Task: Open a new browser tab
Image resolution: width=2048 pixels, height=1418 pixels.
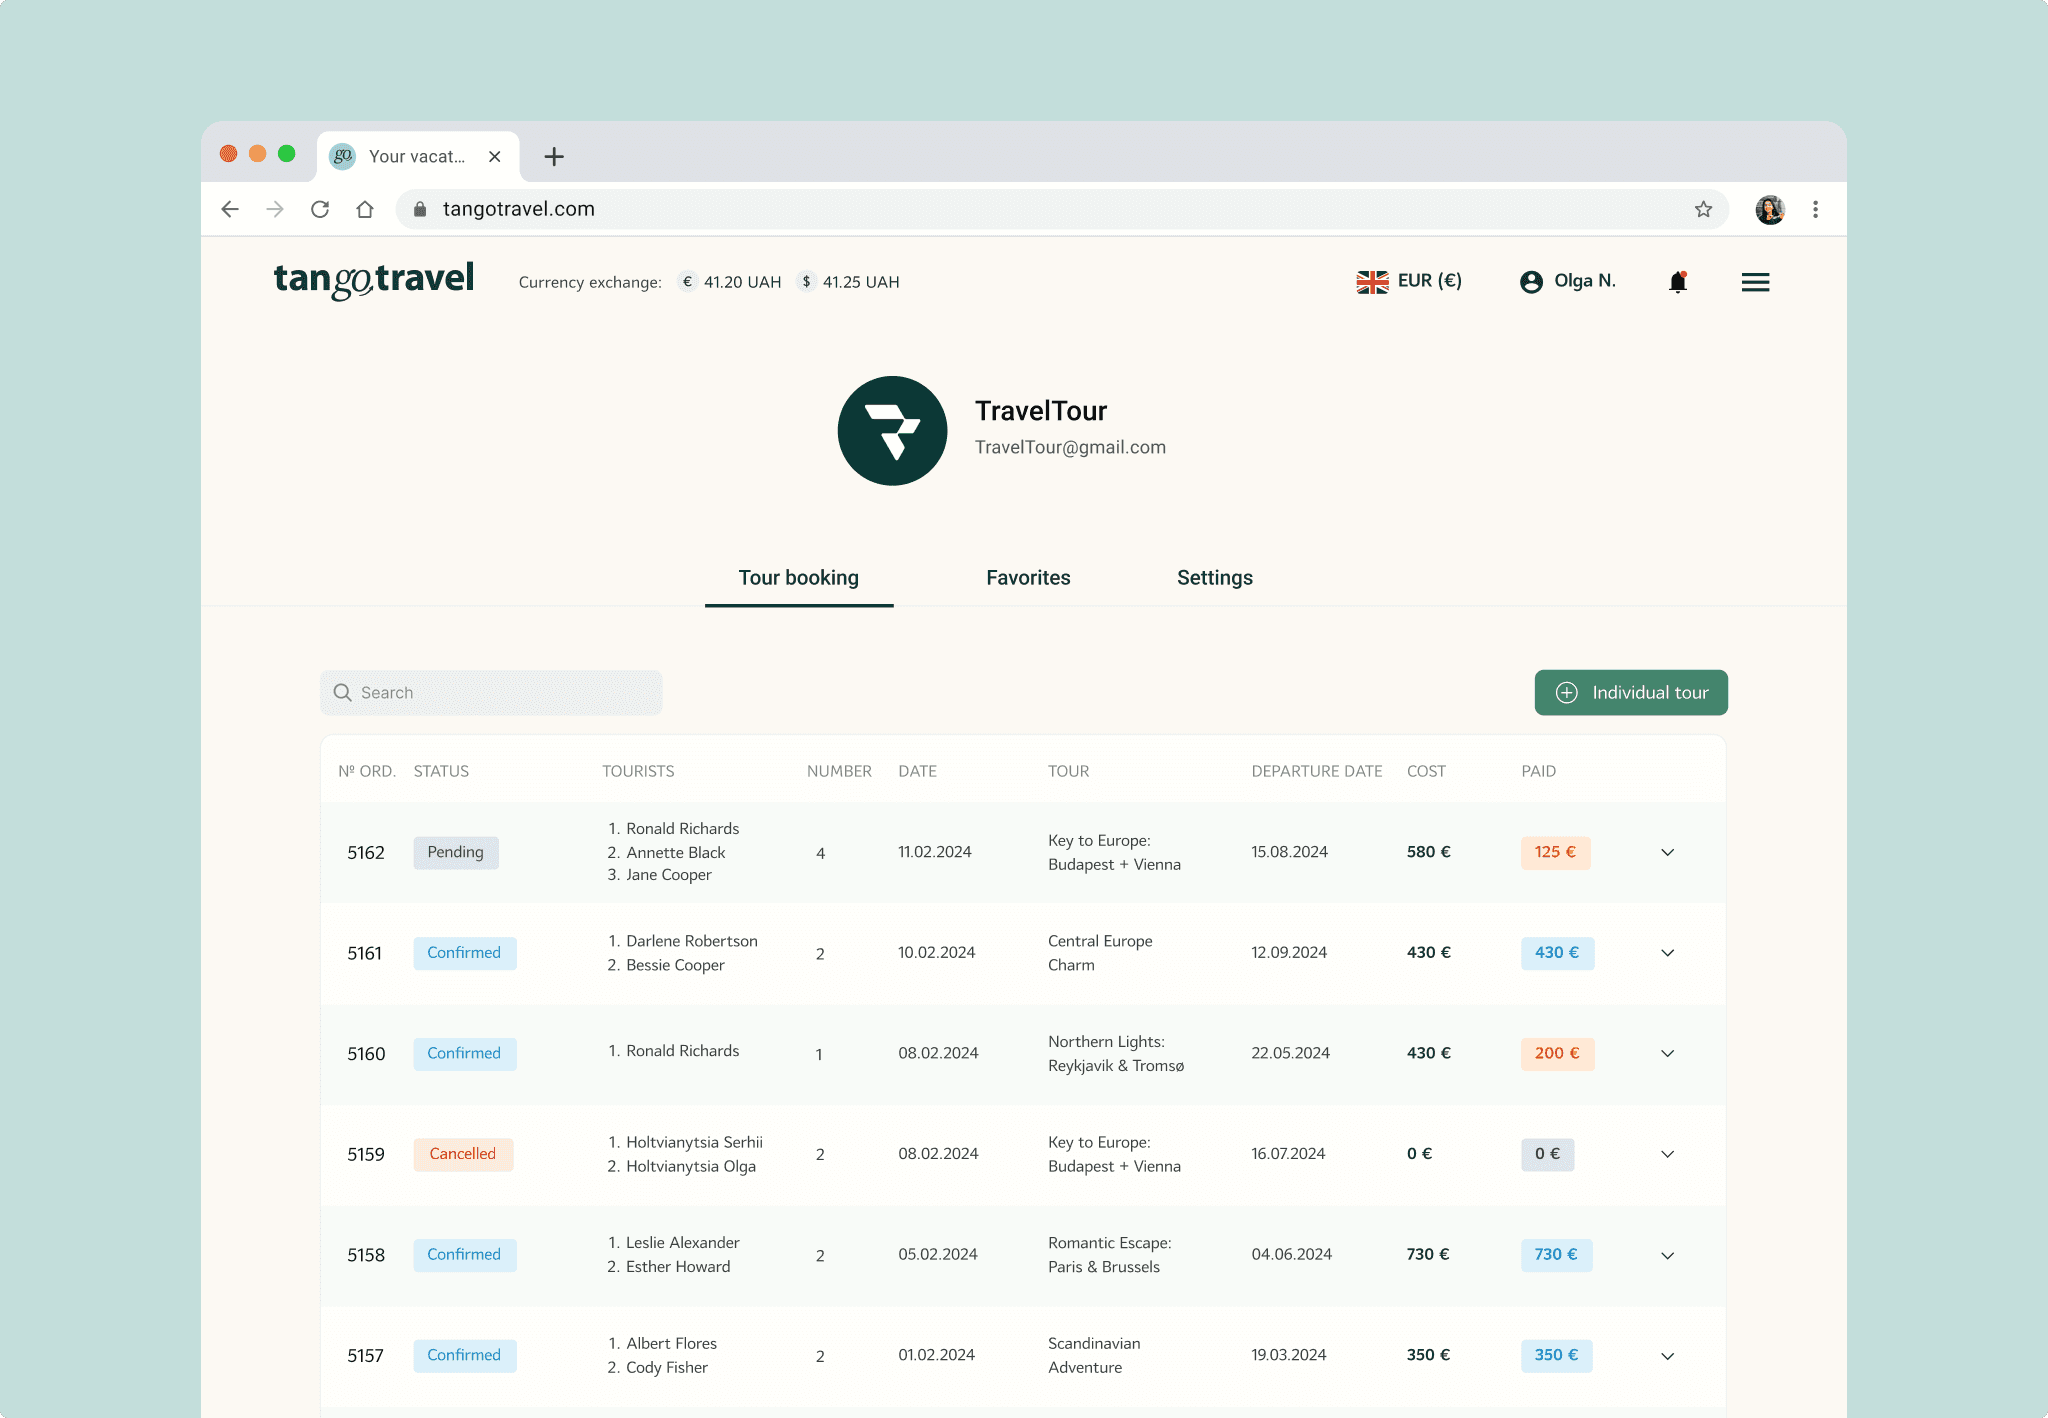Action: coord(554,156)
